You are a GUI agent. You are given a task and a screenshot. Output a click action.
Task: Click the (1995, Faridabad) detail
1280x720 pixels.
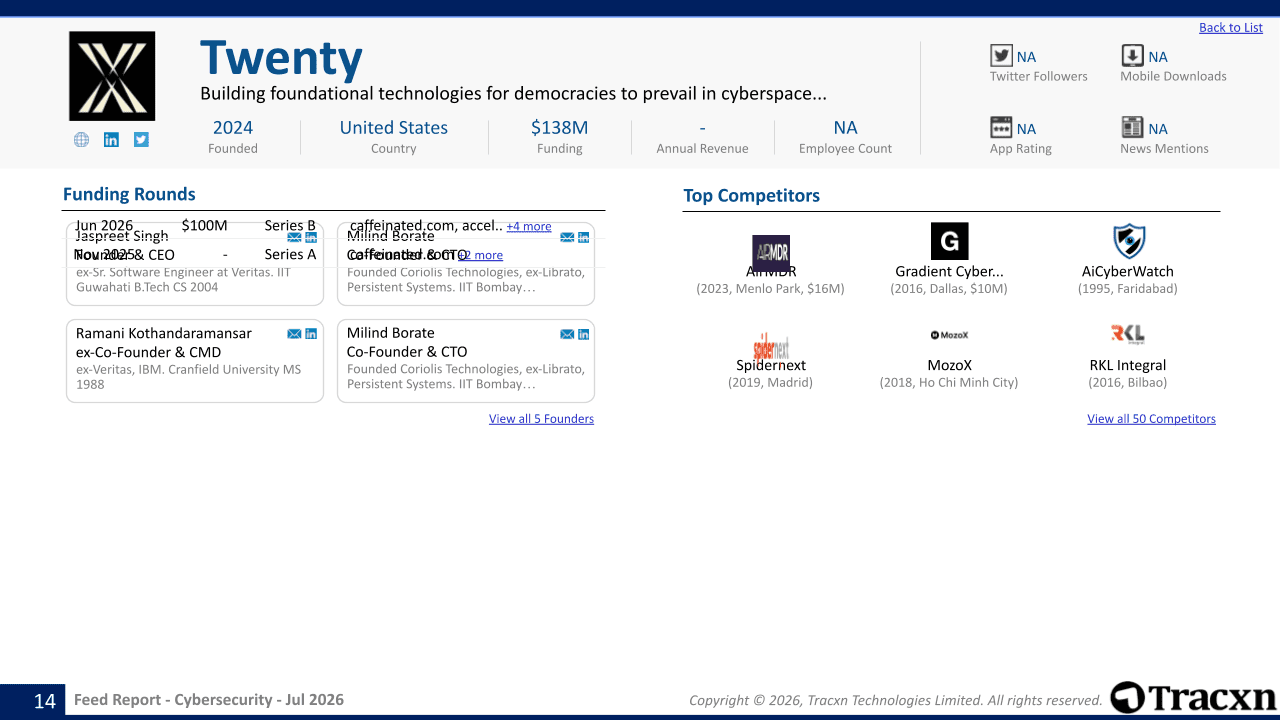pyautogui.click(x=1128, y=289)
